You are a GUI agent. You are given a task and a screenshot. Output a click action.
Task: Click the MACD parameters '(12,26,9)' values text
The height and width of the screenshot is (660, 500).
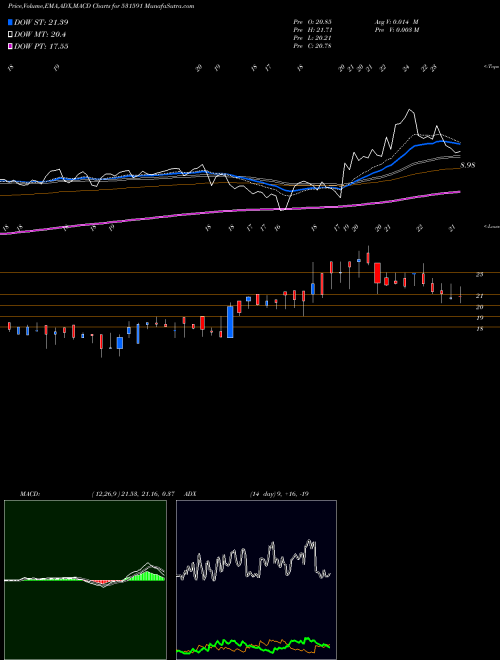point(133,494)
